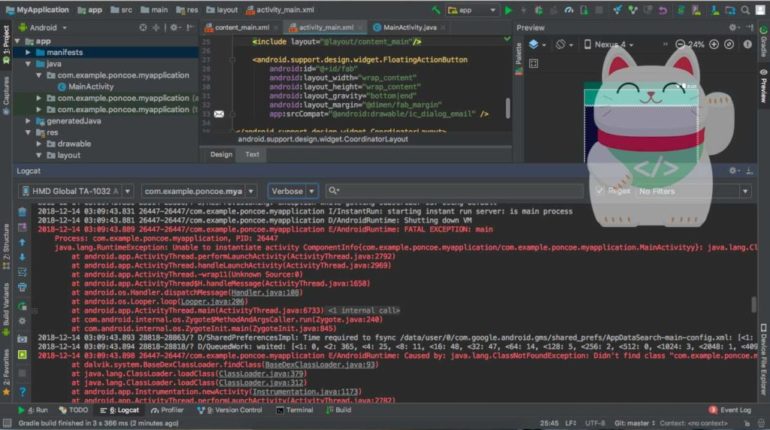Open the HMD Global TA-1032 device dropdown
The width and height of the screenshot is (770, 430).
coord(83,190)
